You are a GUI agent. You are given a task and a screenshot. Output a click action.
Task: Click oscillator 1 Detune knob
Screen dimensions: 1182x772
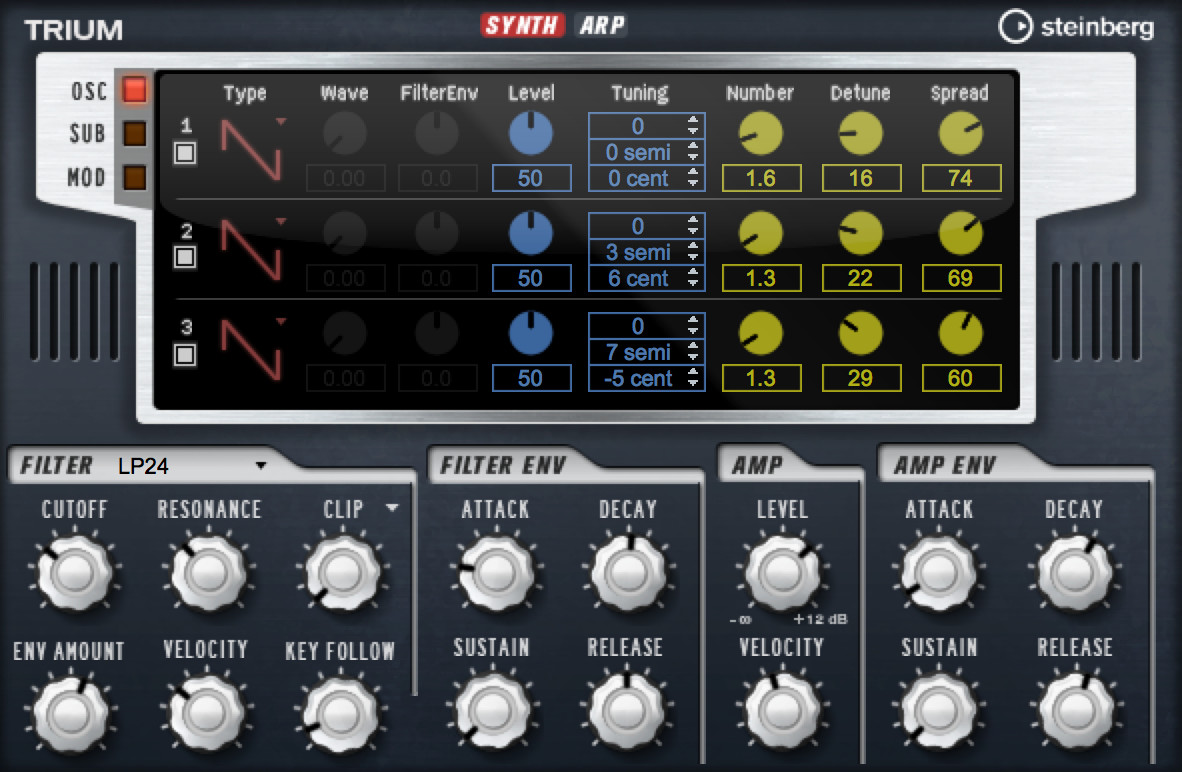point(861,133)
